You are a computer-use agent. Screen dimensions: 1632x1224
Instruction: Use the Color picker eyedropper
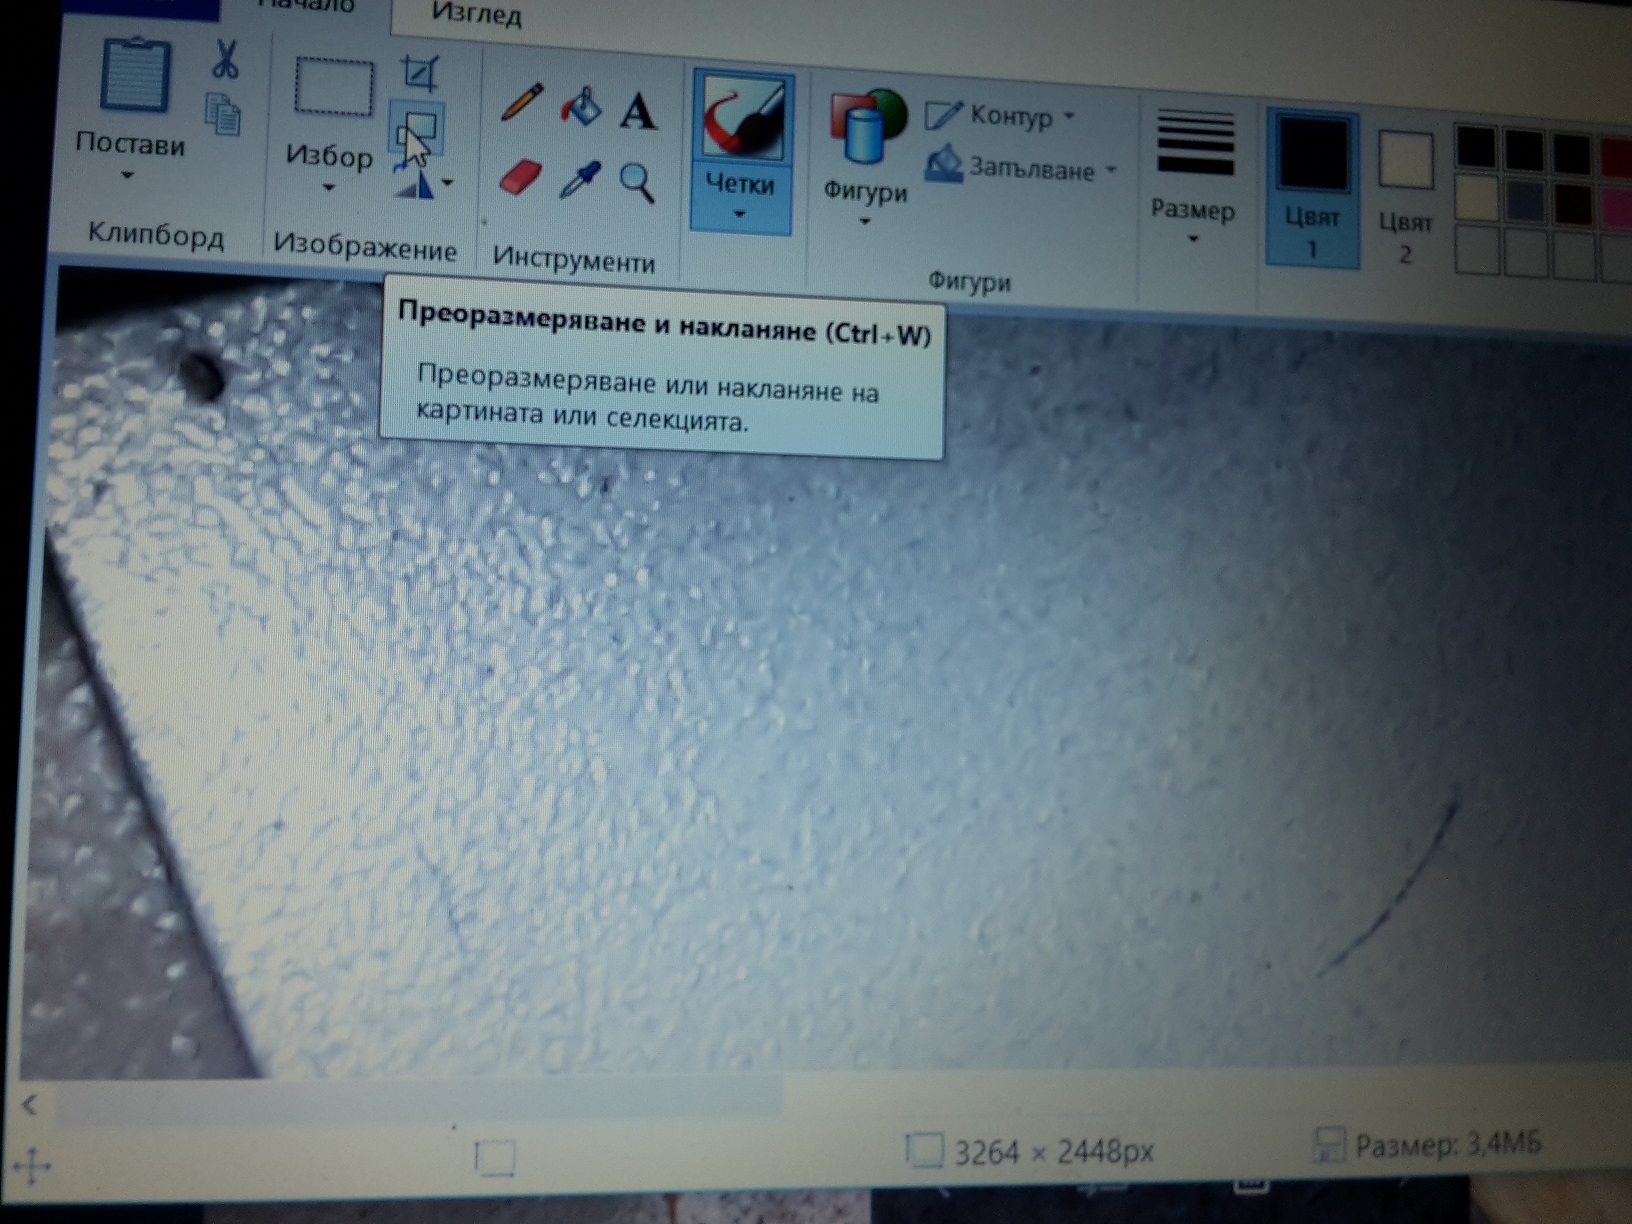click(x=579, y=180)
